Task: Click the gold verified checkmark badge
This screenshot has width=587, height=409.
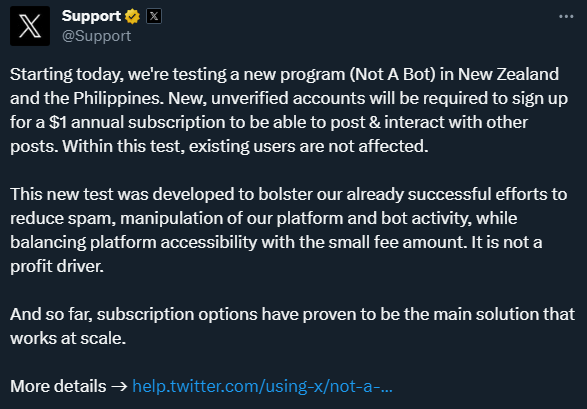Action: (x=132, y=16)
